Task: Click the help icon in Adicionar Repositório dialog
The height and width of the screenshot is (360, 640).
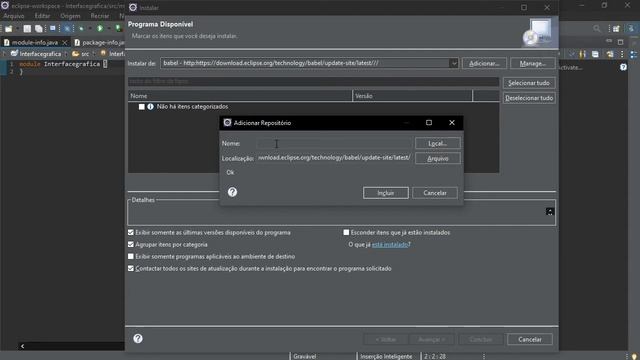Action: pos(232,192)
